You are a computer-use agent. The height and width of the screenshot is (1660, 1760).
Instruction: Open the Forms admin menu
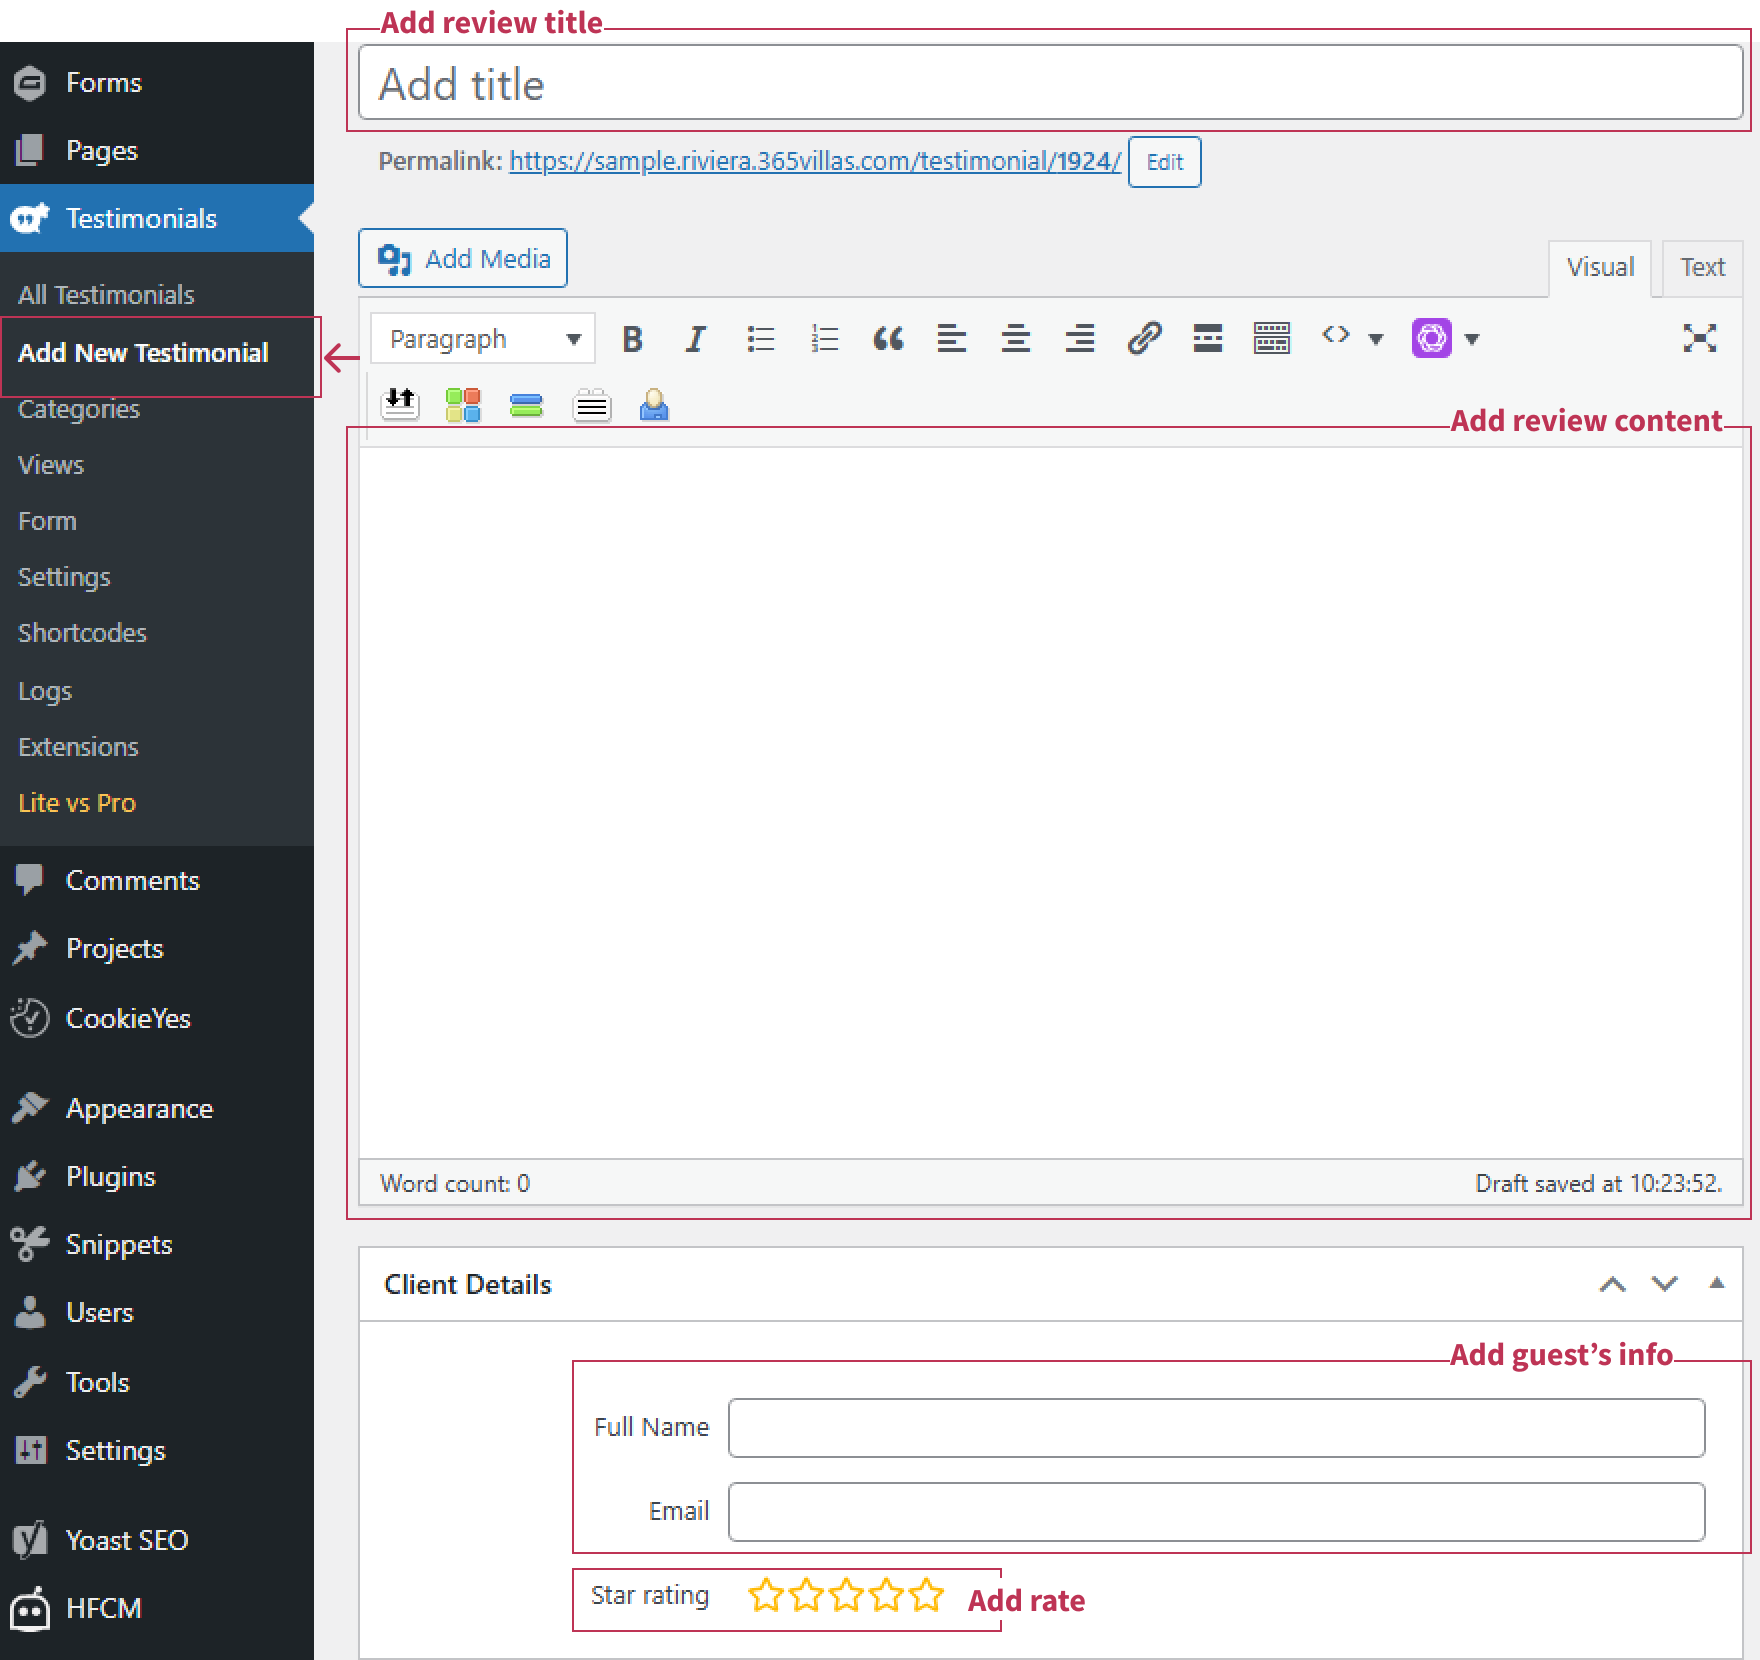click(x=157, y=82)
